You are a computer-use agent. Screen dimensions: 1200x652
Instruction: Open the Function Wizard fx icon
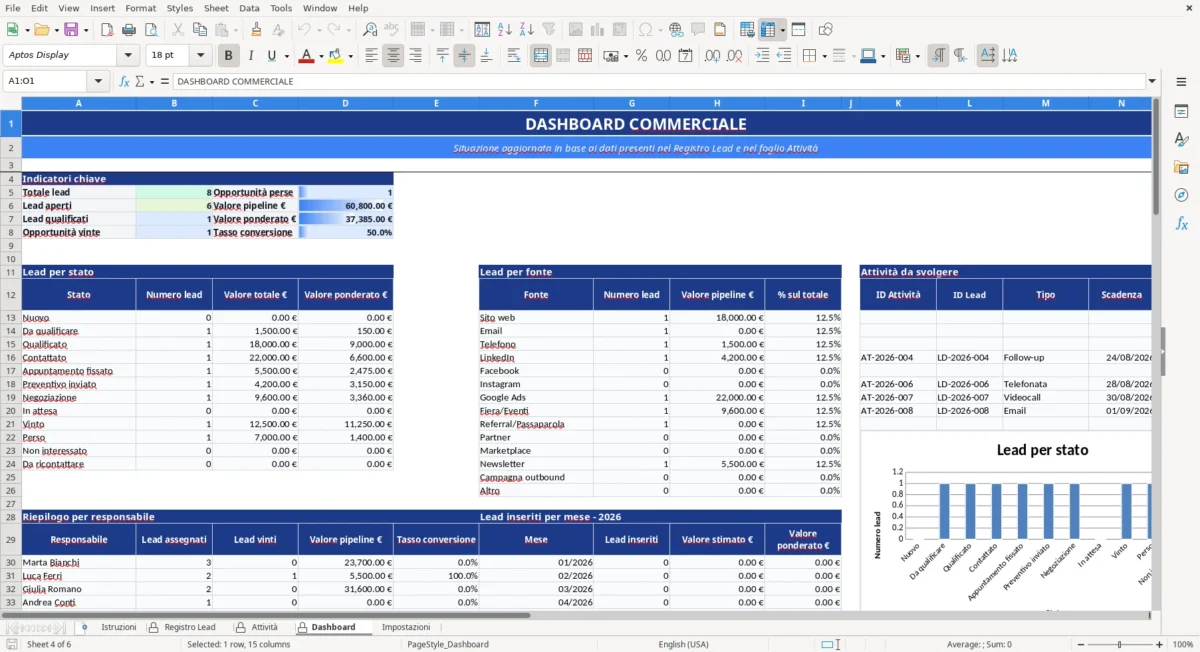click(x=124, y=81)
